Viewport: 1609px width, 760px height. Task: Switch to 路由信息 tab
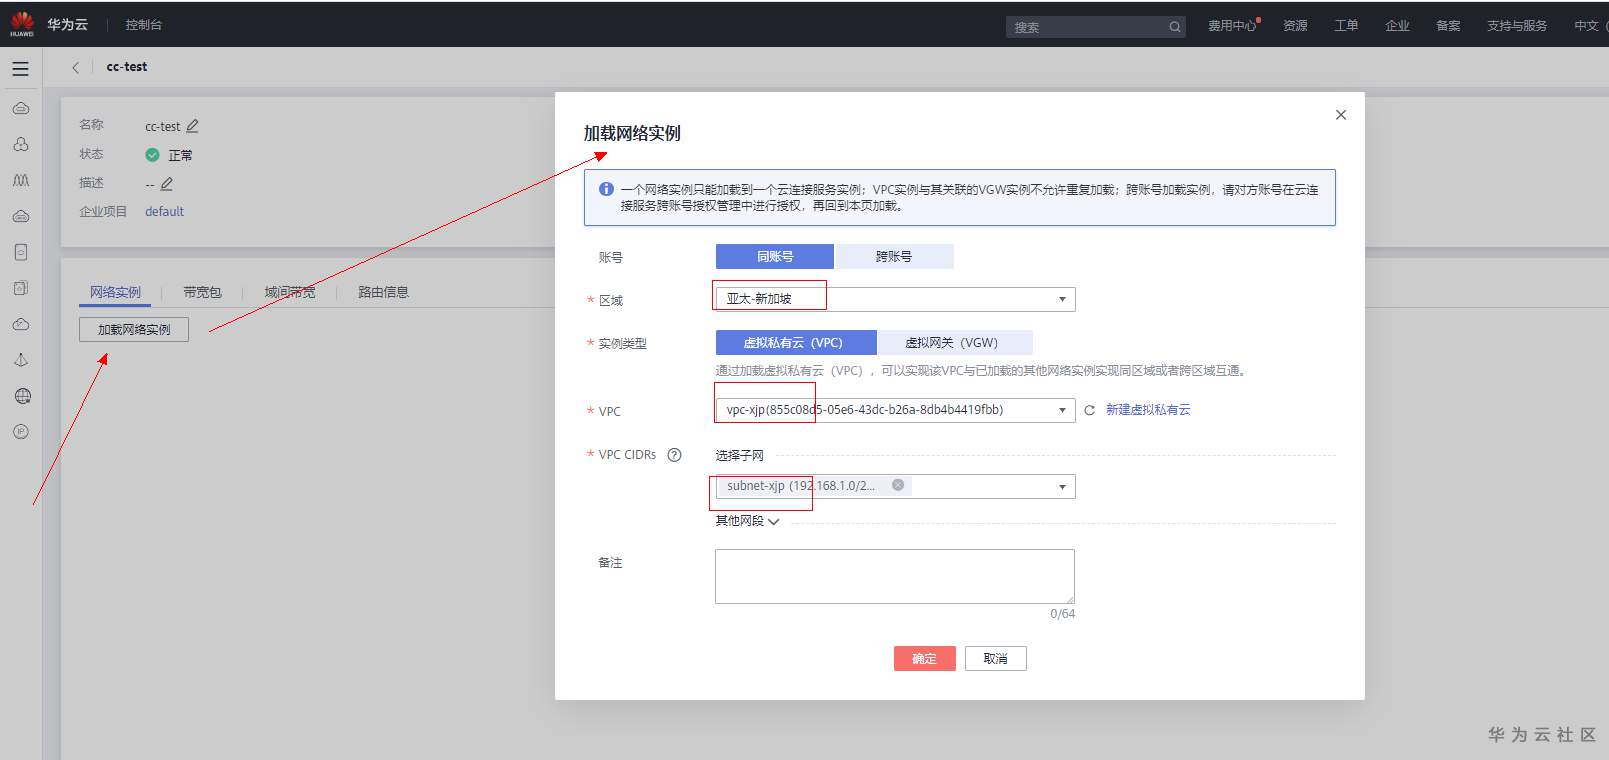coord(383,292)
